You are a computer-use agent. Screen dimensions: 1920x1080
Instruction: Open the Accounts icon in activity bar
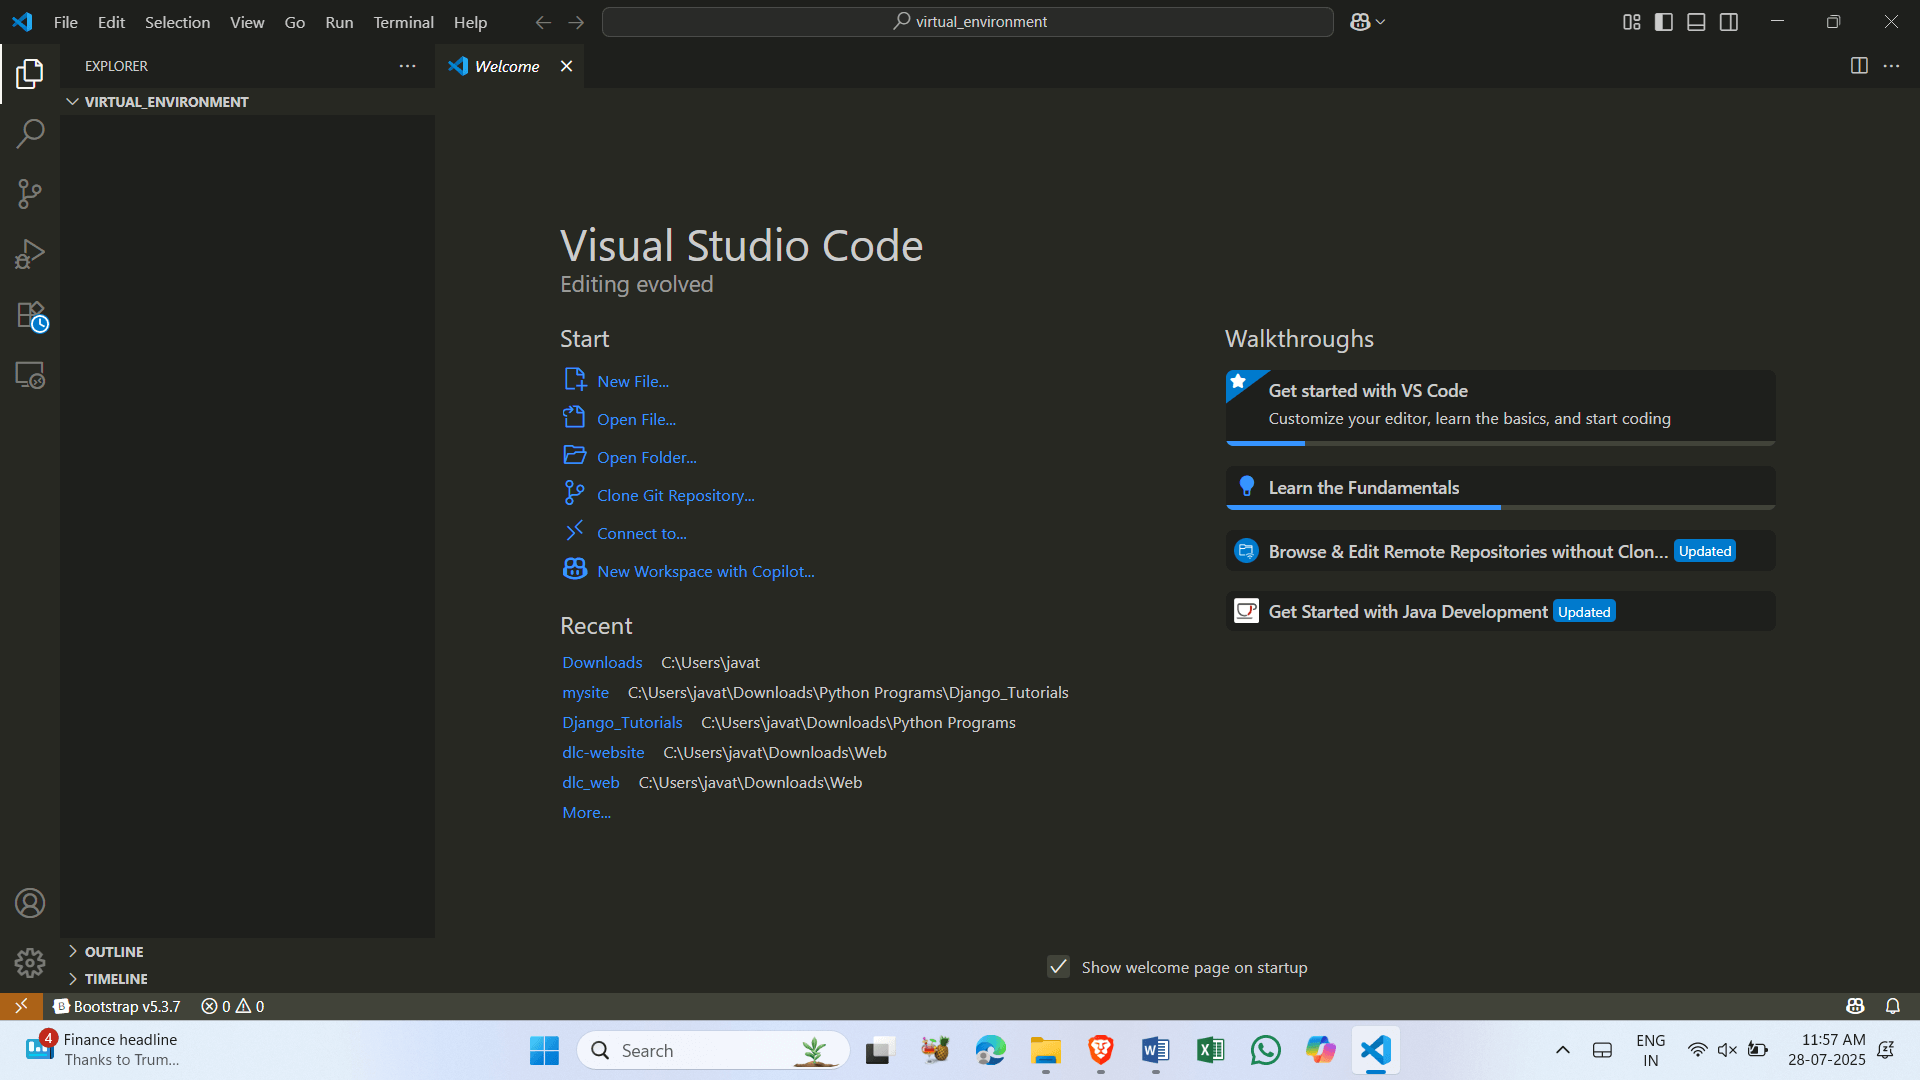(x=29, y=902)
